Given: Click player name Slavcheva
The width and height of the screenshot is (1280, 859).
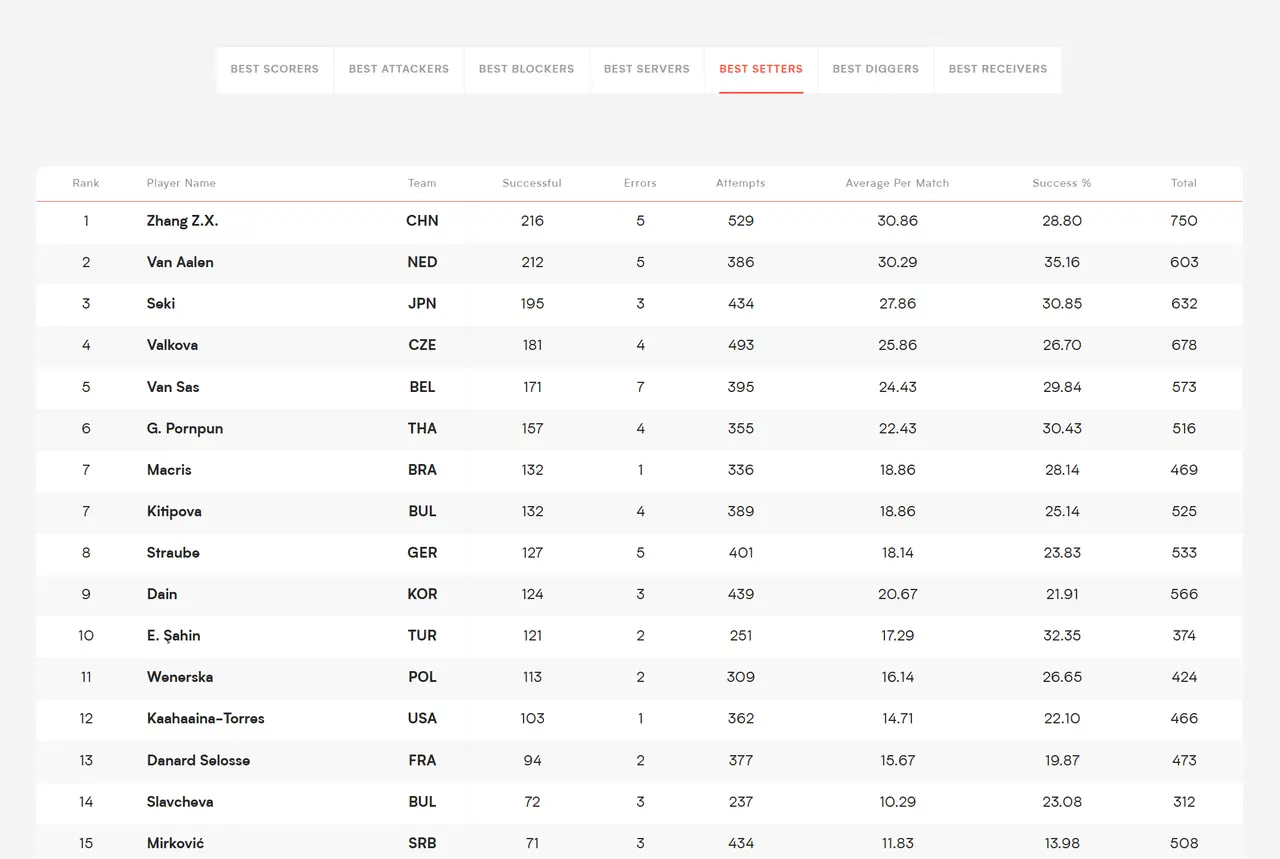Looking at the screenshot, I should [180, 802].
